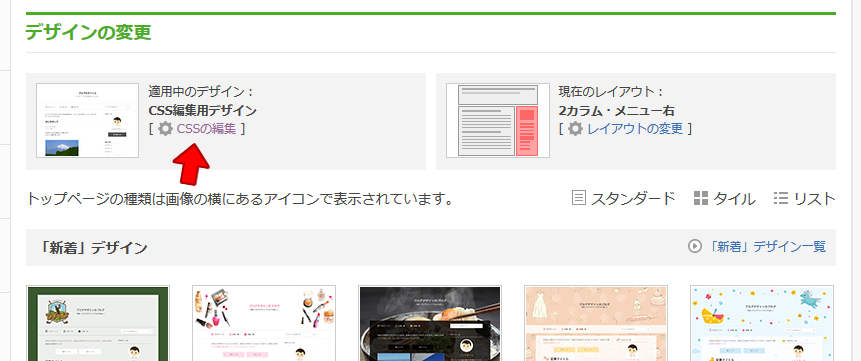
Task: Click the タイル grid icon
Action: click(x=701, y=198)
